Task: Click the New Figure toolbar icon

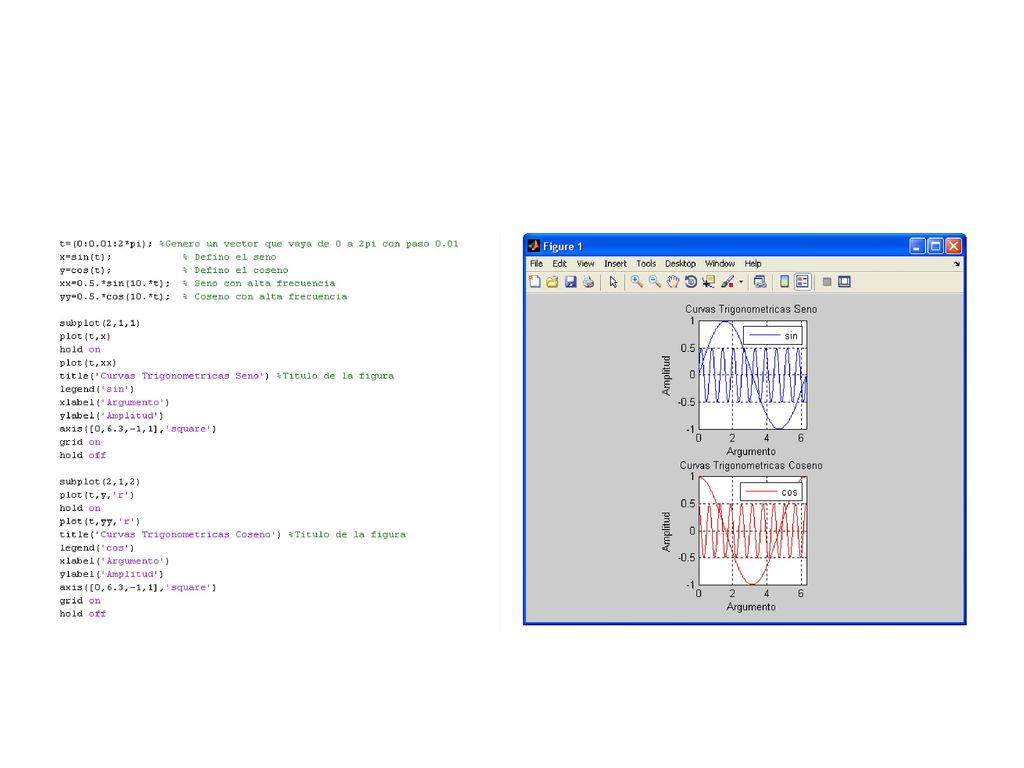Action: pos(534,281)
